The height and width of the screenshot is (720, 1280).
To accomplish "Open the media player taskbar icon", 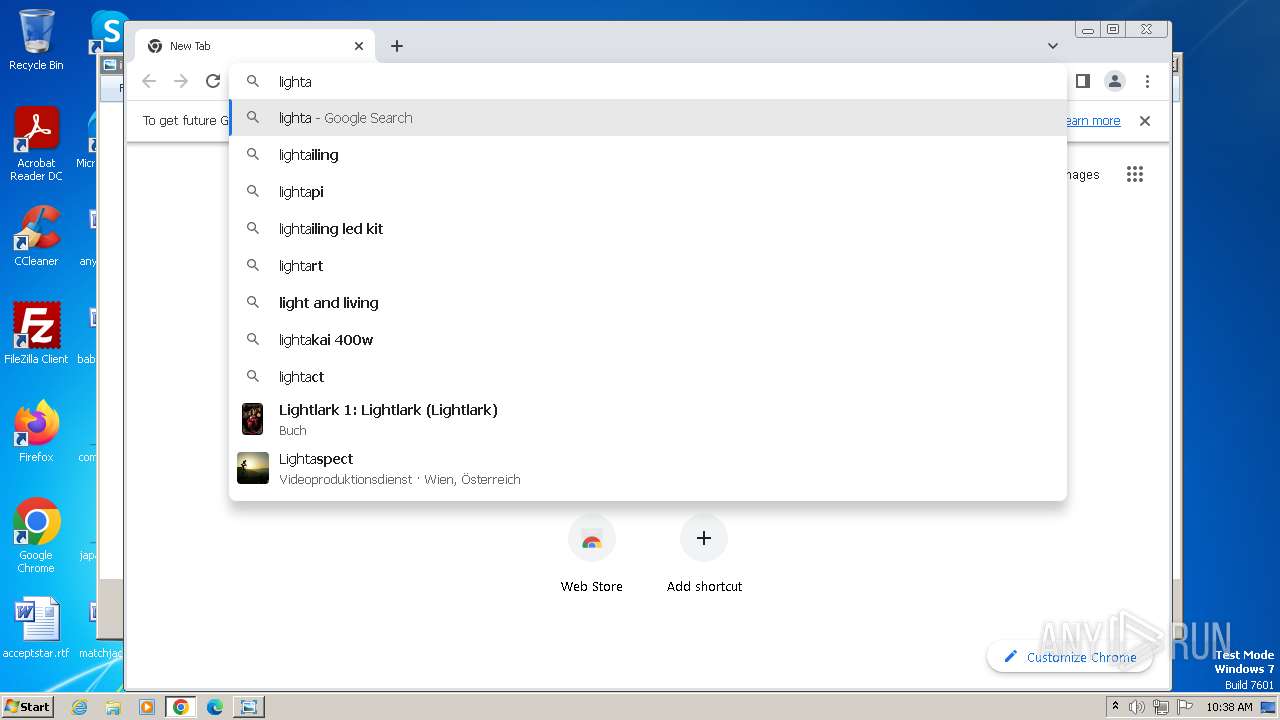I will pos(146,707).
